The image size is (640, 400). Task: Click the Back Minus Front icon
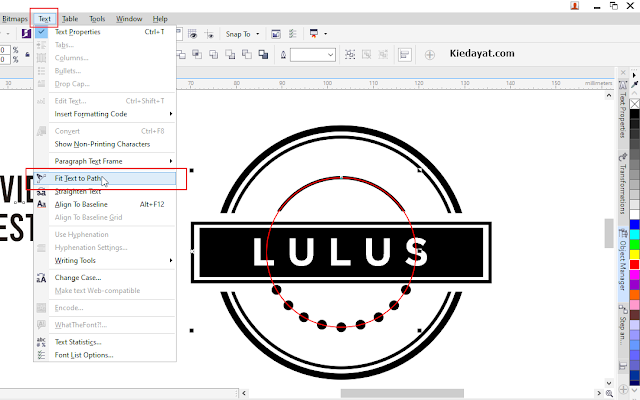click(247, 54)
